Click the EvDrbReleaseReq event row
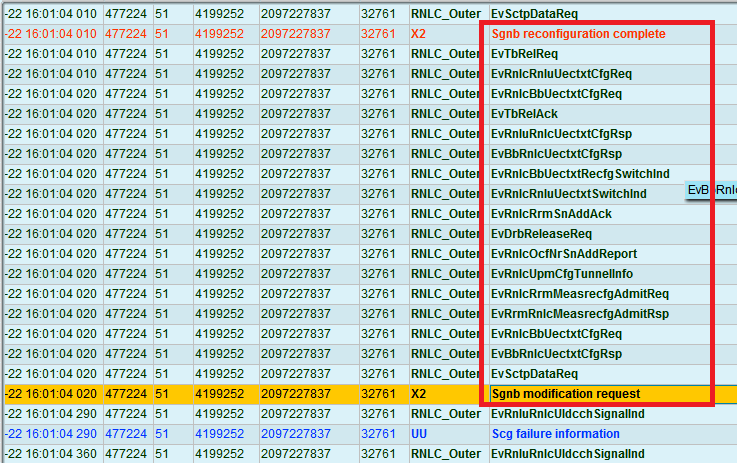 [541, 234]
